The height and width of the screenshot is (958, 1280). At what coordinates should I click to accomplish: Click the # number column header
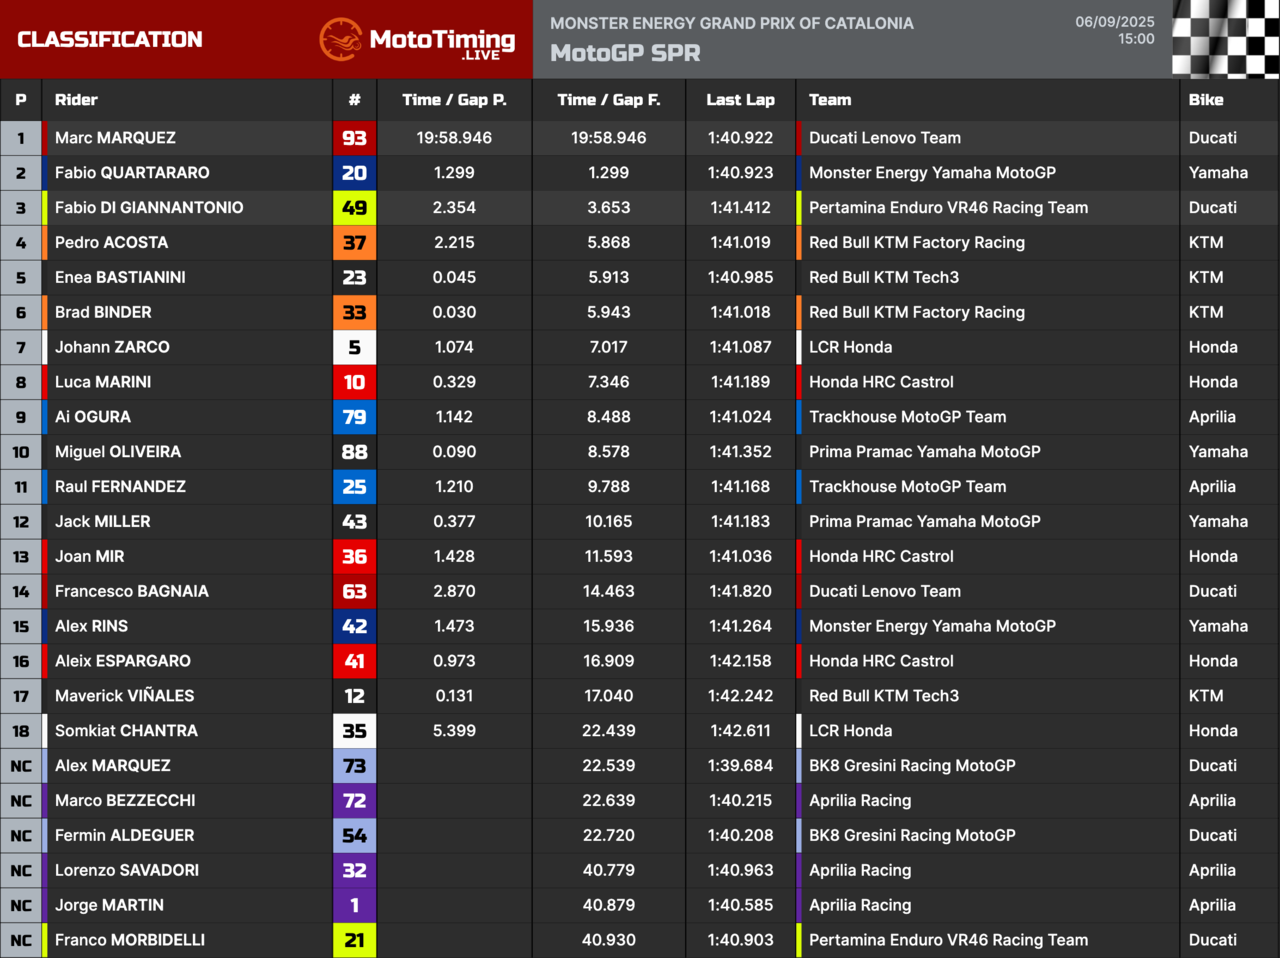(355, 100)
